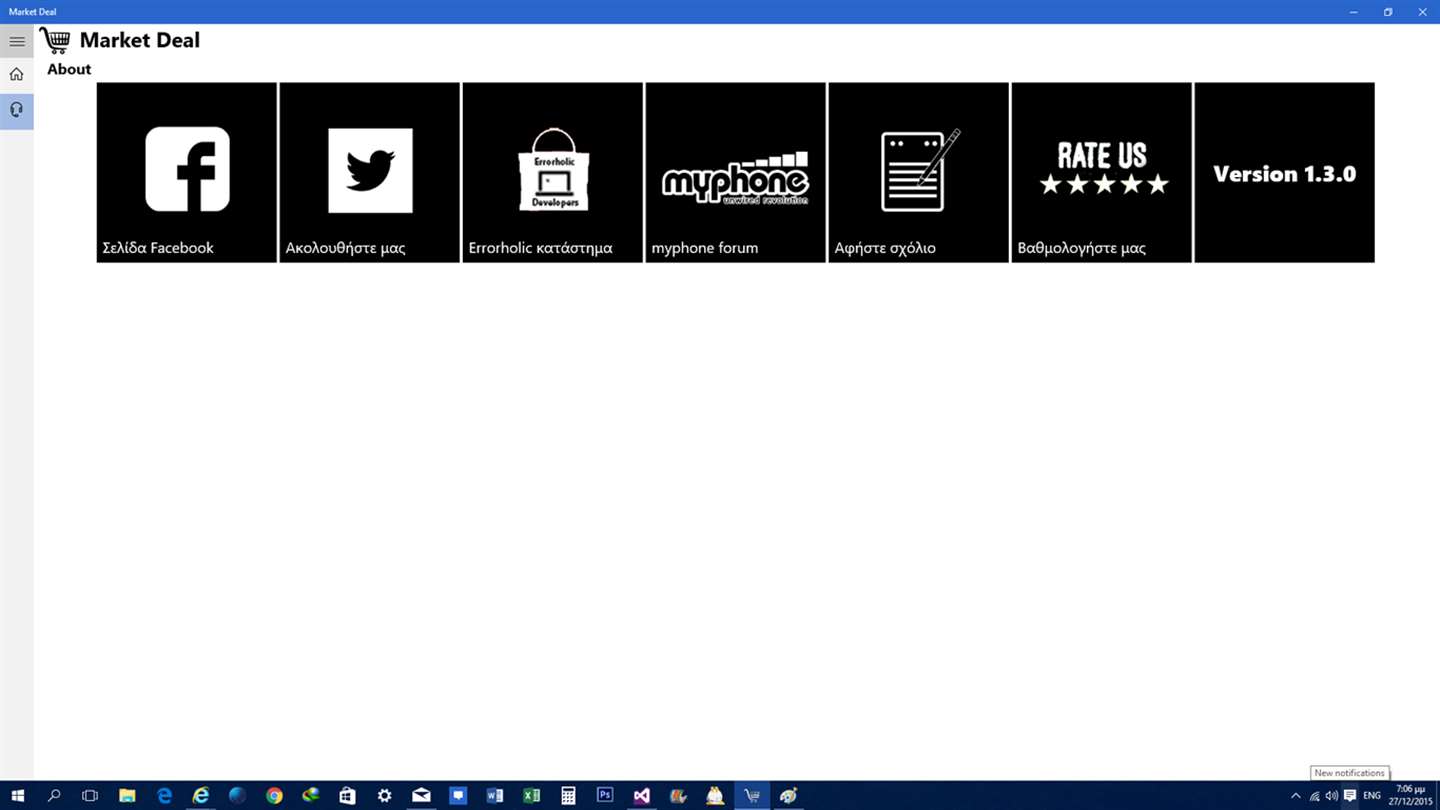Screen dimensions: 1440x810
Task: Launch Microsoft Word from the taskbar
Action: click(x=494, y=796)
